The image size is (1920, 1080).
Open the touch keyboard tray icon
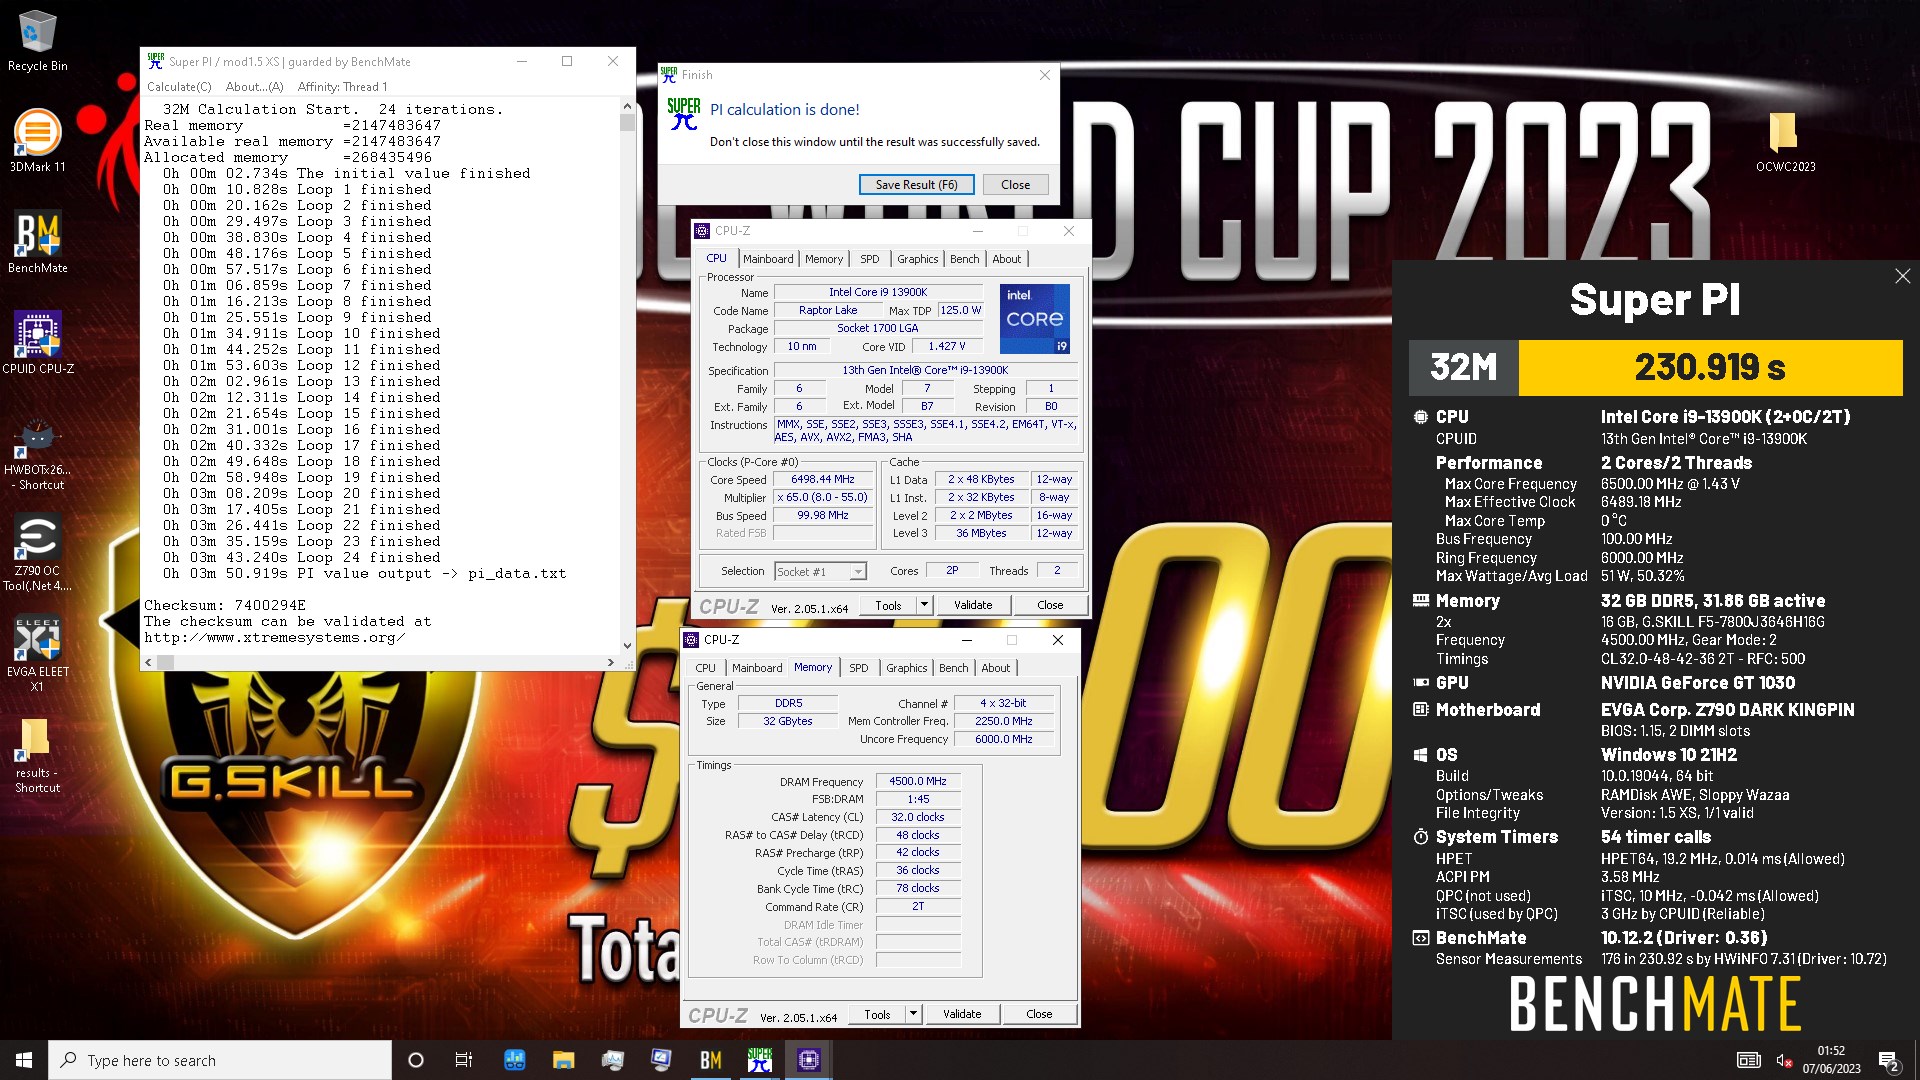click(1748, 1060)
